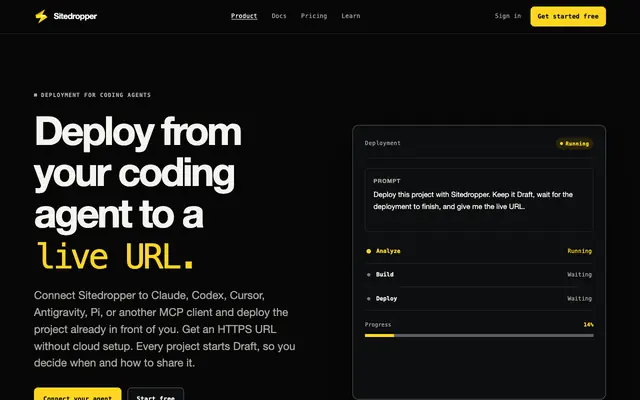Click the gray Deploy step dot
The width and height of the screenshot is (640, 400).
(369, 299)
